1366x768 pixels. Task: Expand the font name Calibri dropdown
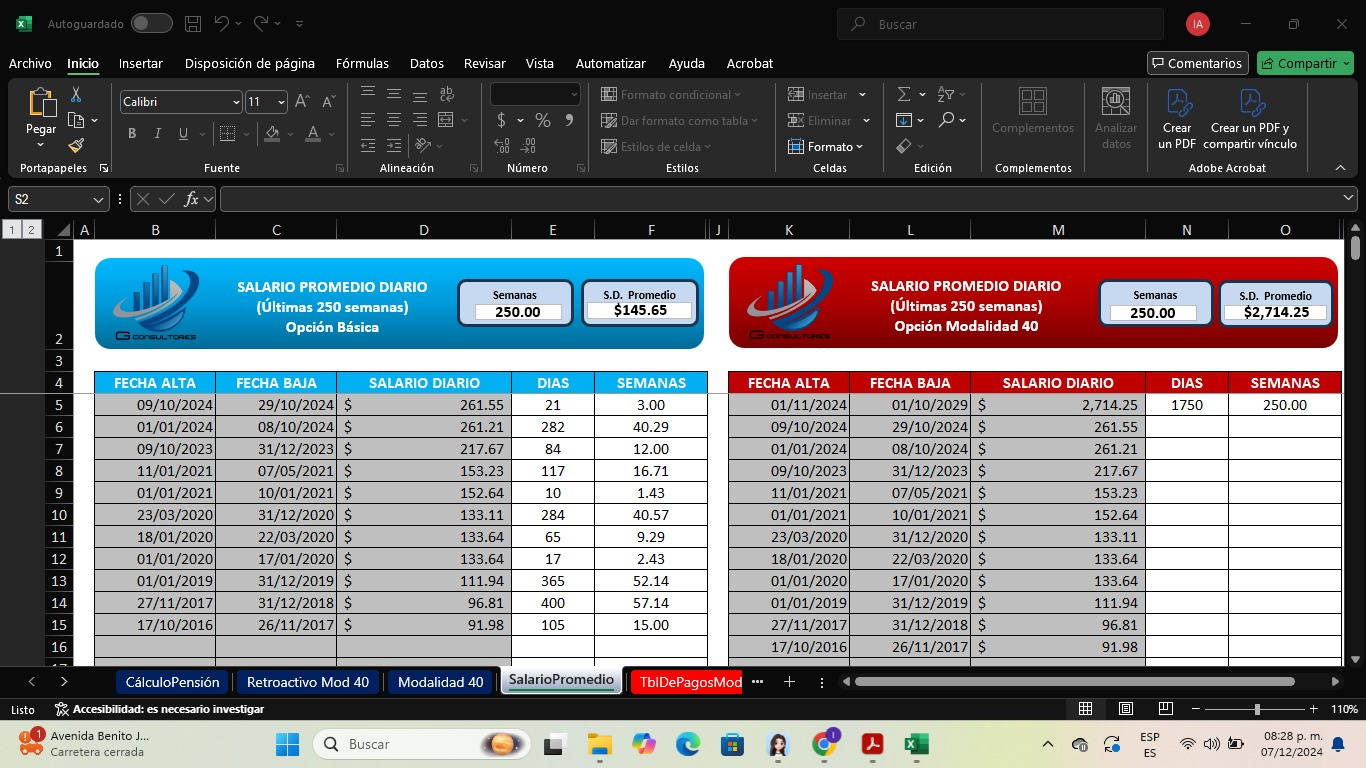tap(236, 102)
